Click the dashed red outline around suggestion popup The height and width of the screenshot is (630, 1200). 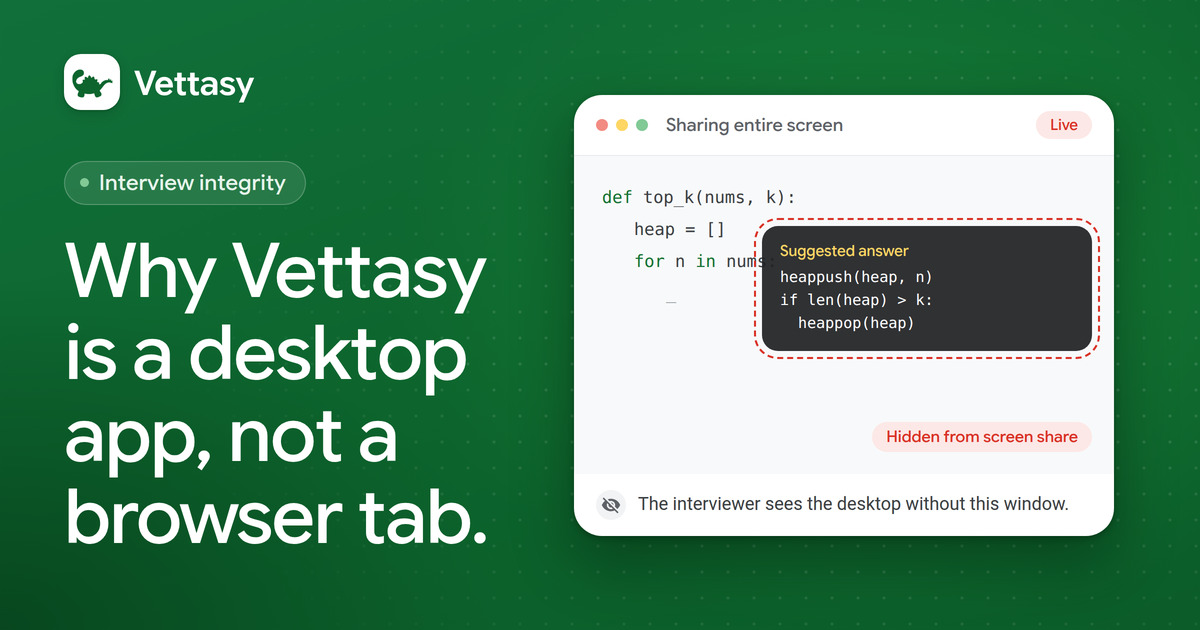(x=927, y=289)
